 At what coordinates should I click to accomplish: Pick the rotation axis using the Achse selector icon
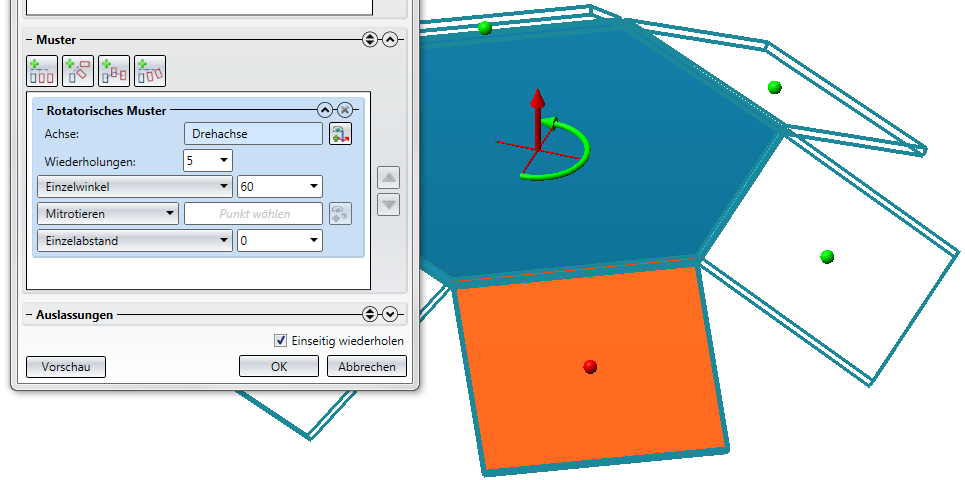click(x=340, y=134)
